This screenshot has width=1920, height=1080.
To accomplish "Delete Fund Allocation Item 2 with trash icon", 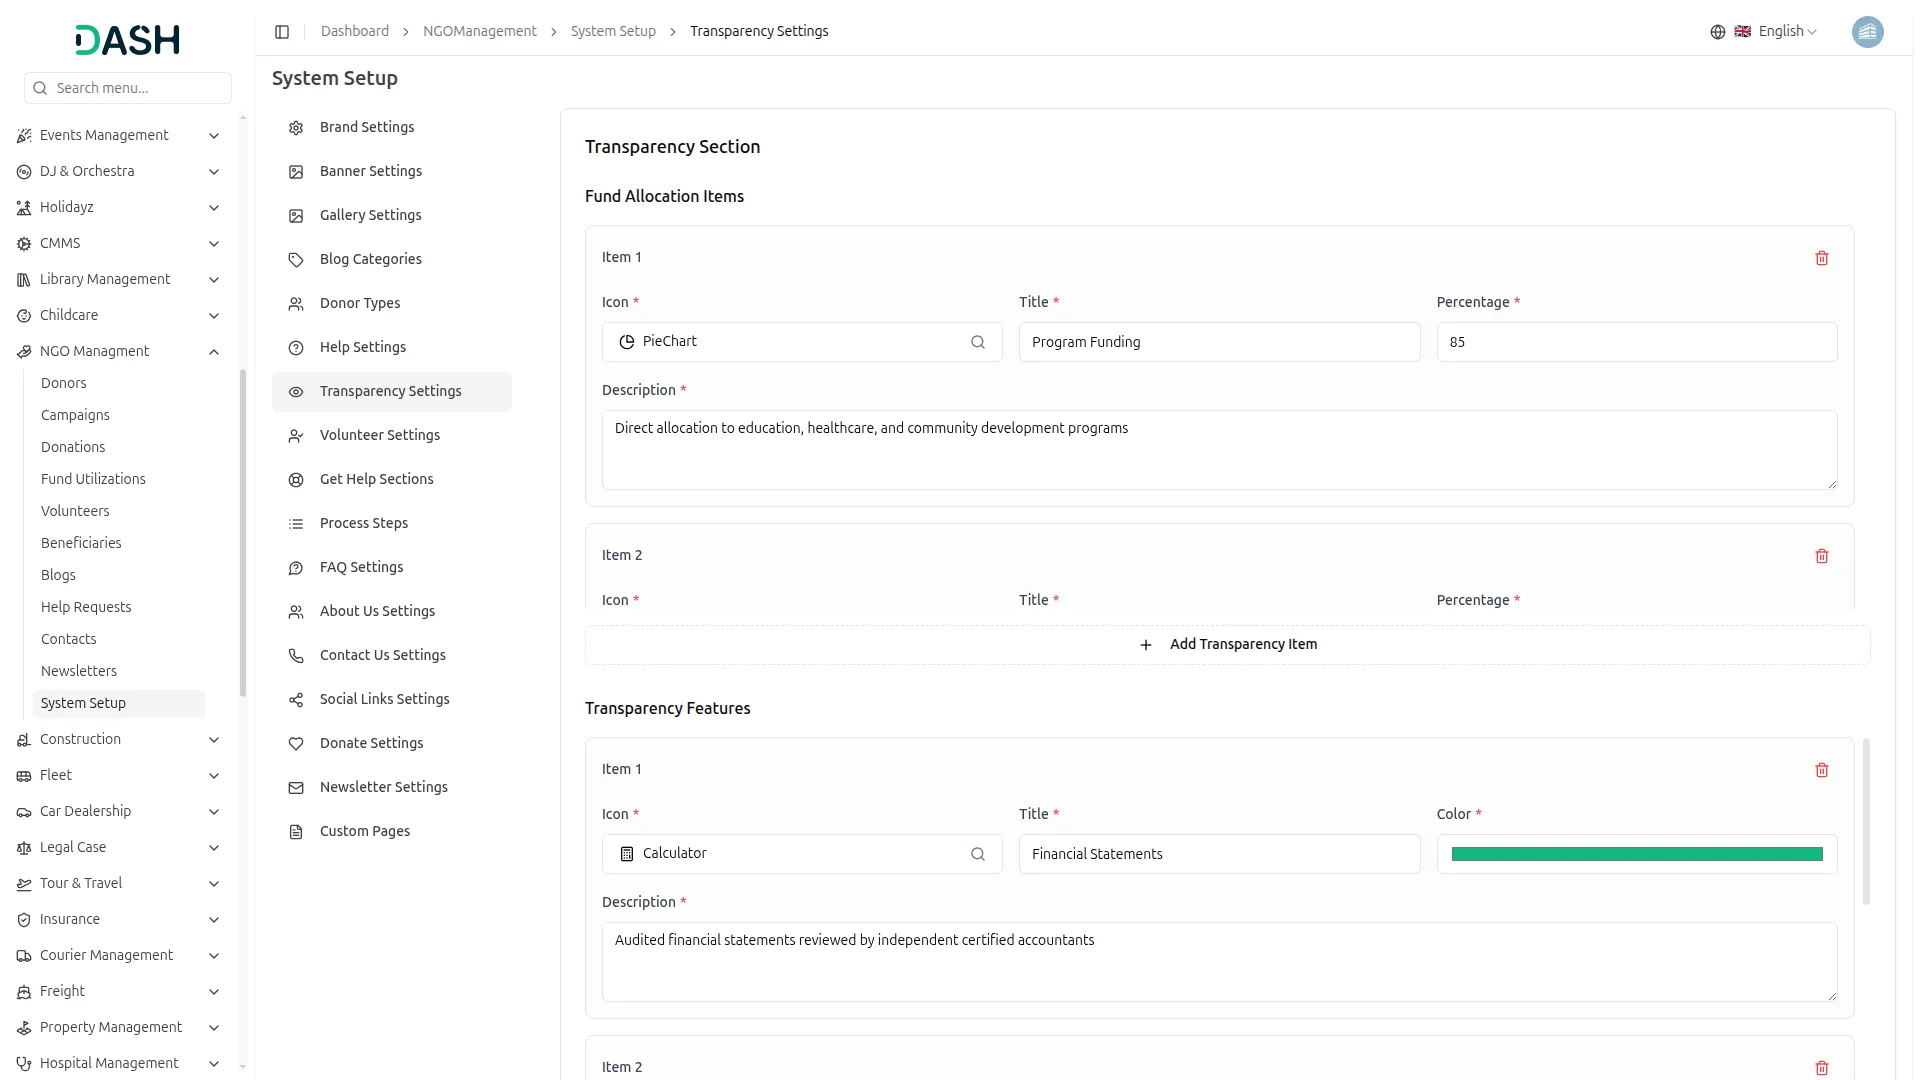I will point(1821,556).
